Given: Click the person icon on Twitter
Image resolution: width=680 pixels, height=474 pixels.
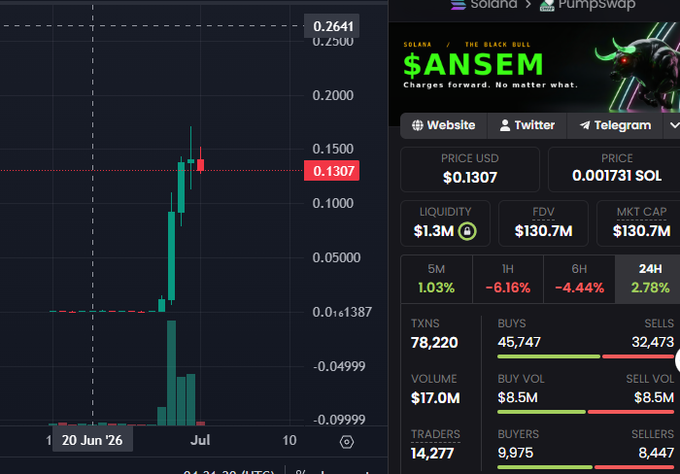Looking at the screenshot, I should click(504, 125).
